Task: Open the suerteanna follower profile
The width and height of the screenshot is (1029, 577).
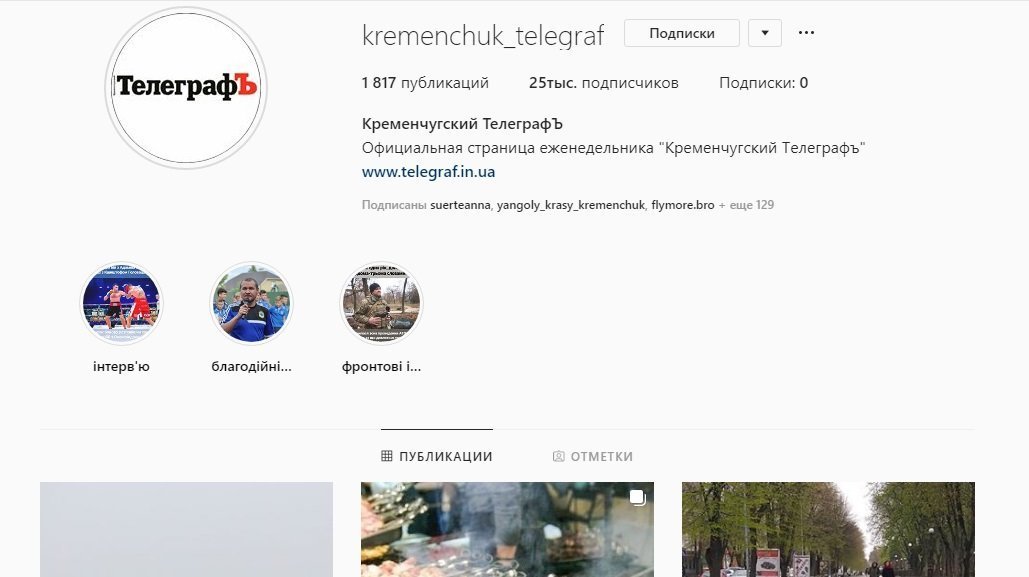Action: pos(460,205)
